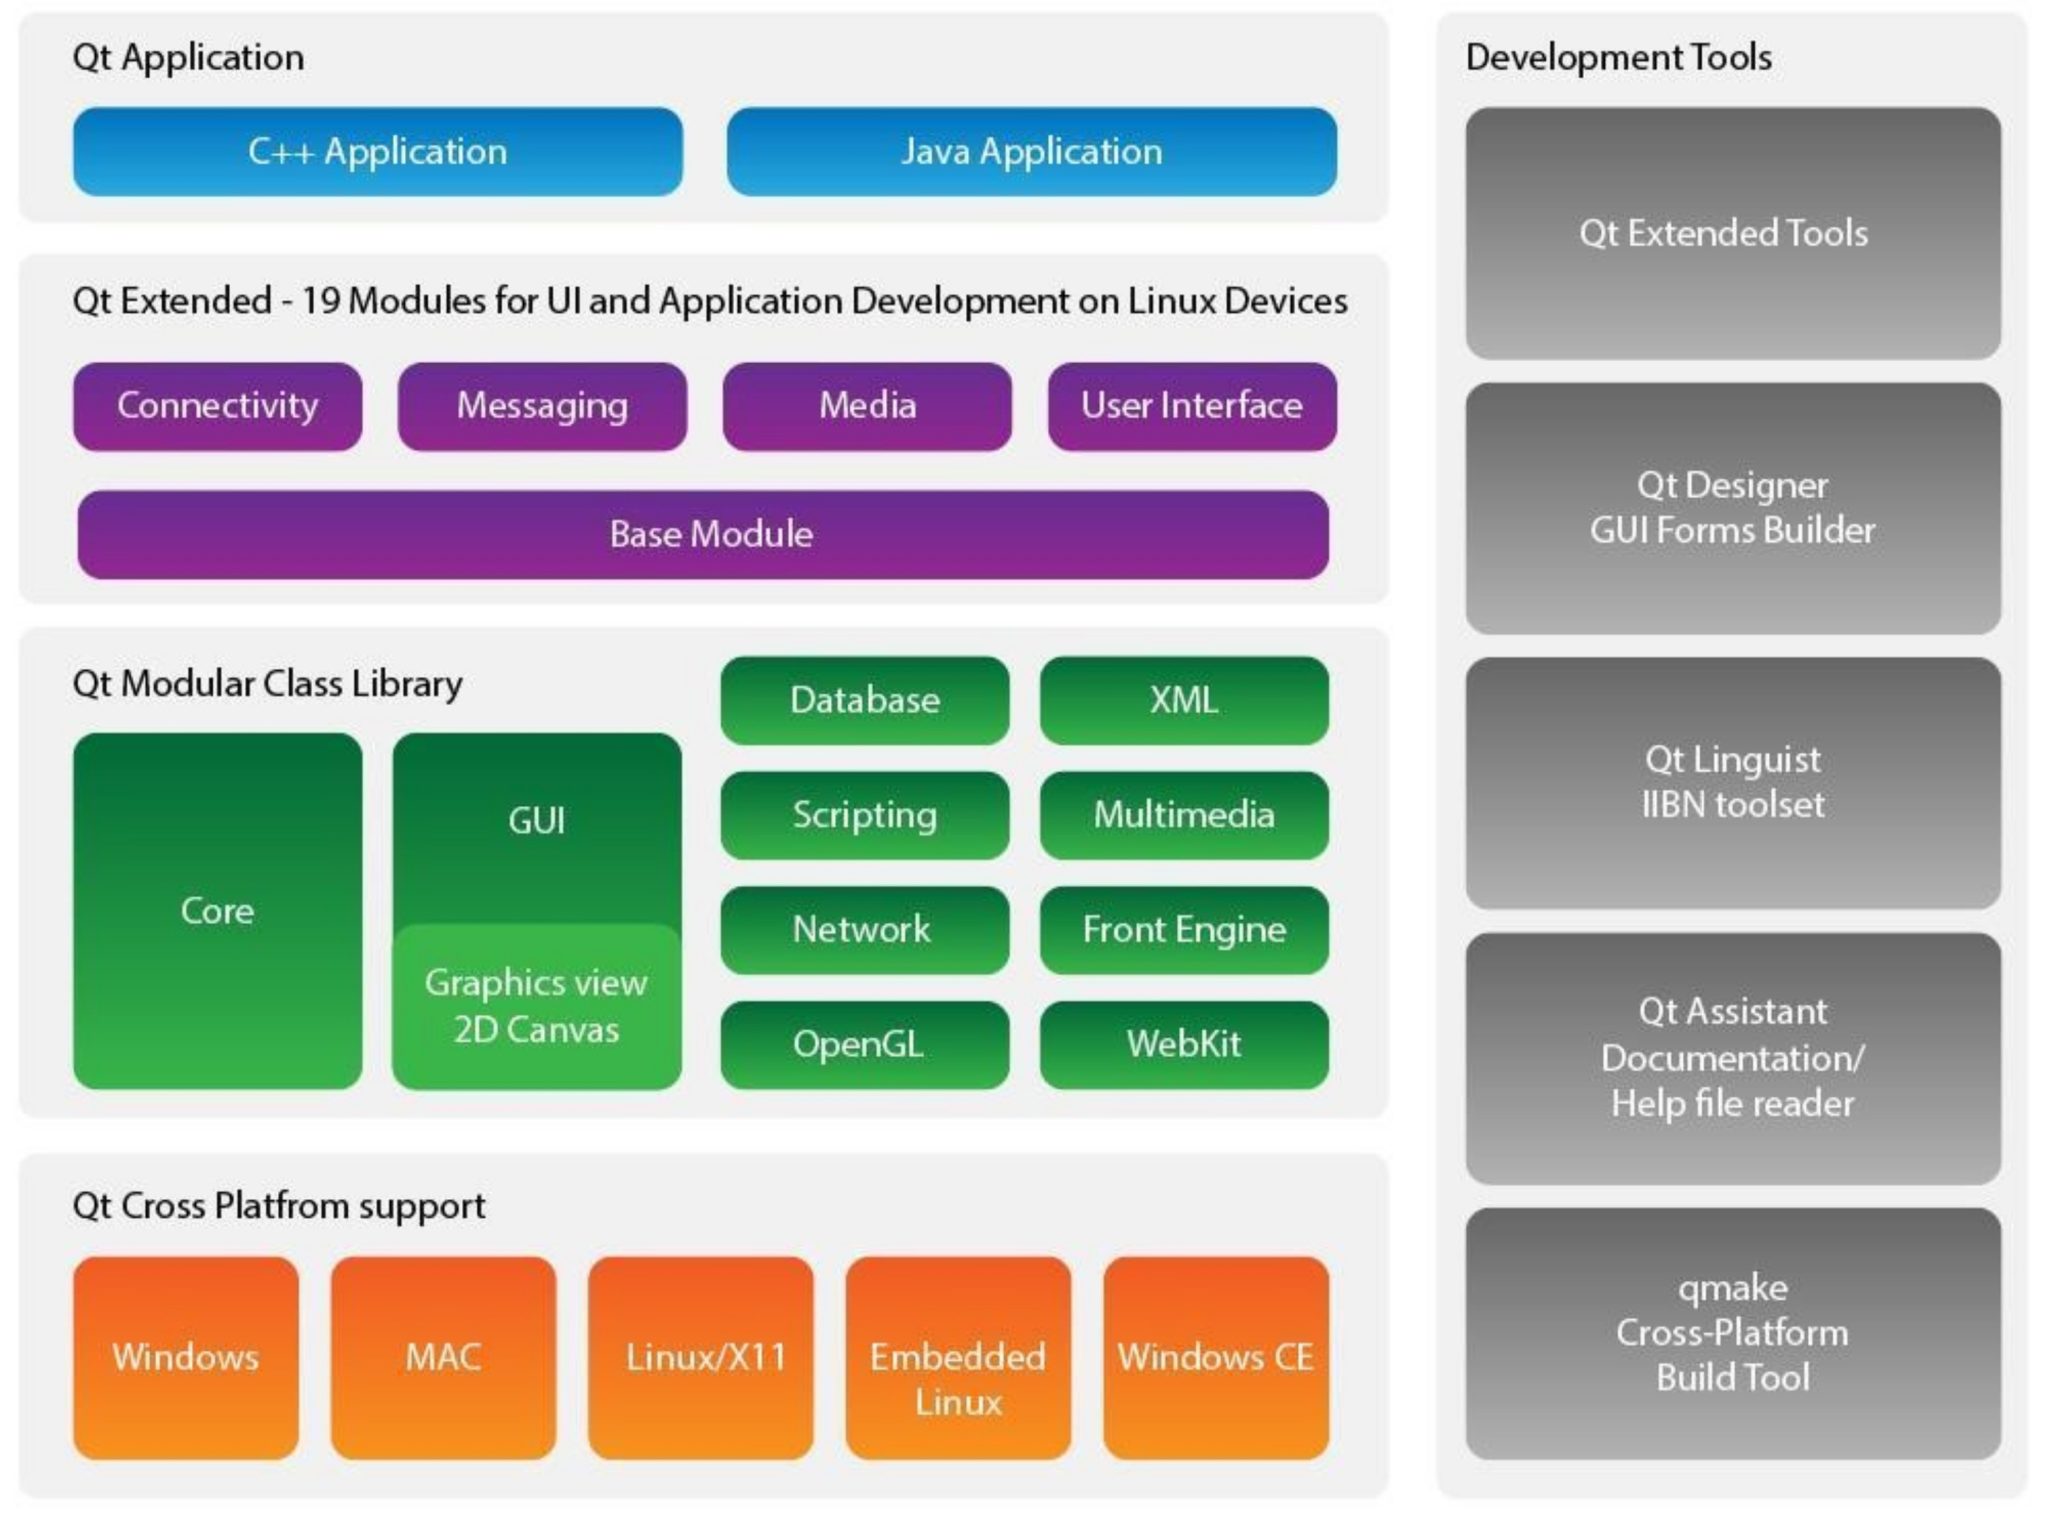Click the C++ Application block
This screenshot has width=2048, height=1513.
377,152
